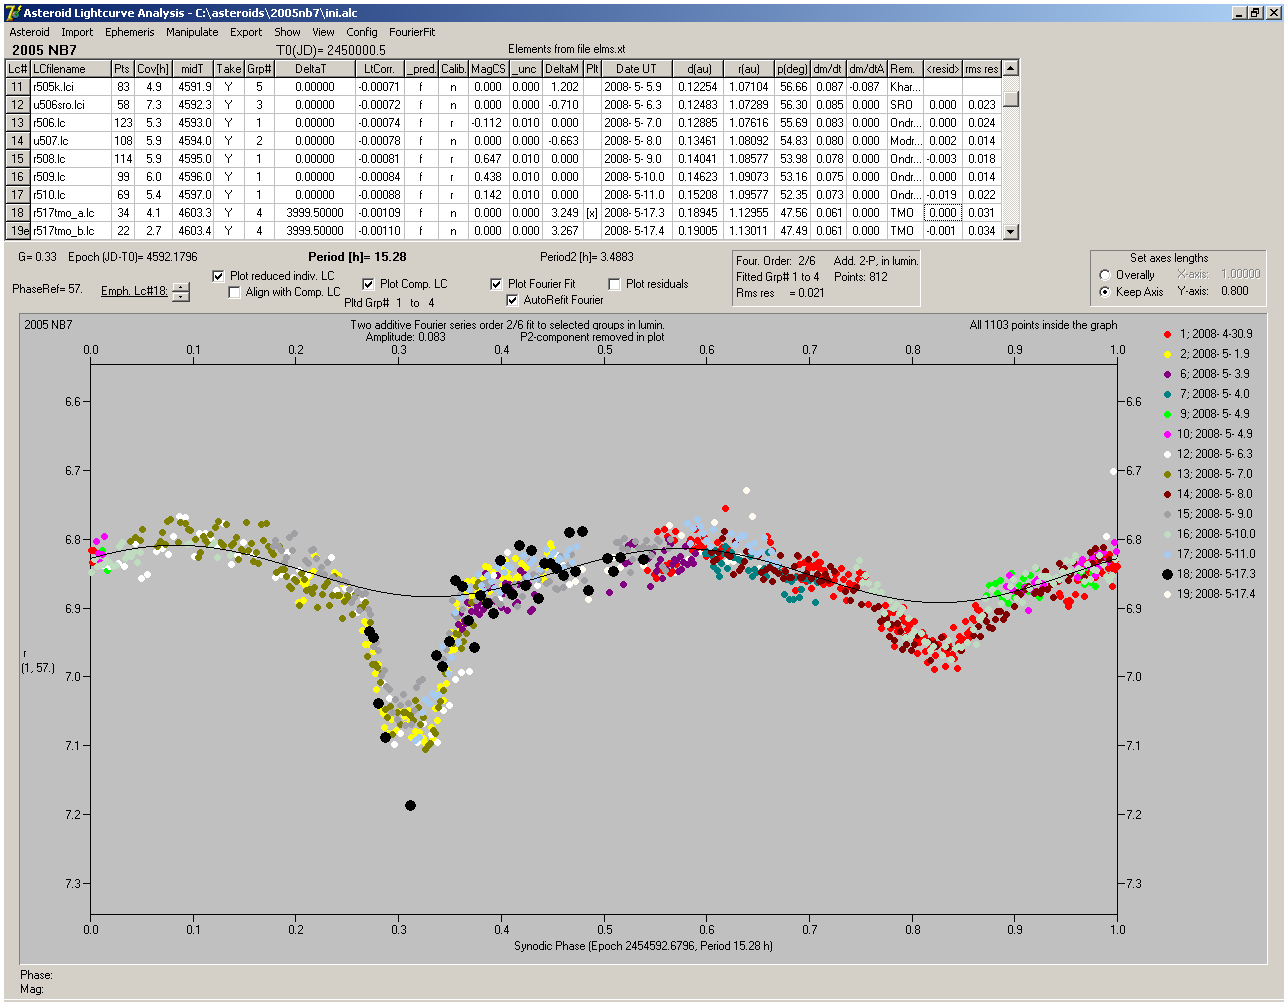
Task: Click the lightcurve table scrollbar thumb
Action: point(1011,98)
